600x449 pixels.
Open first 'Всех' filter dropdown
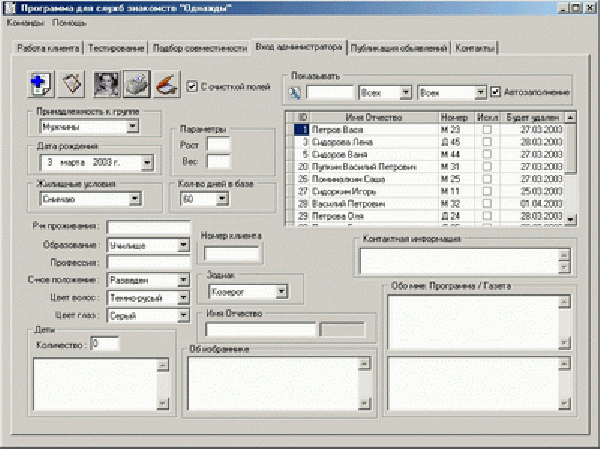tap(406, 93)
